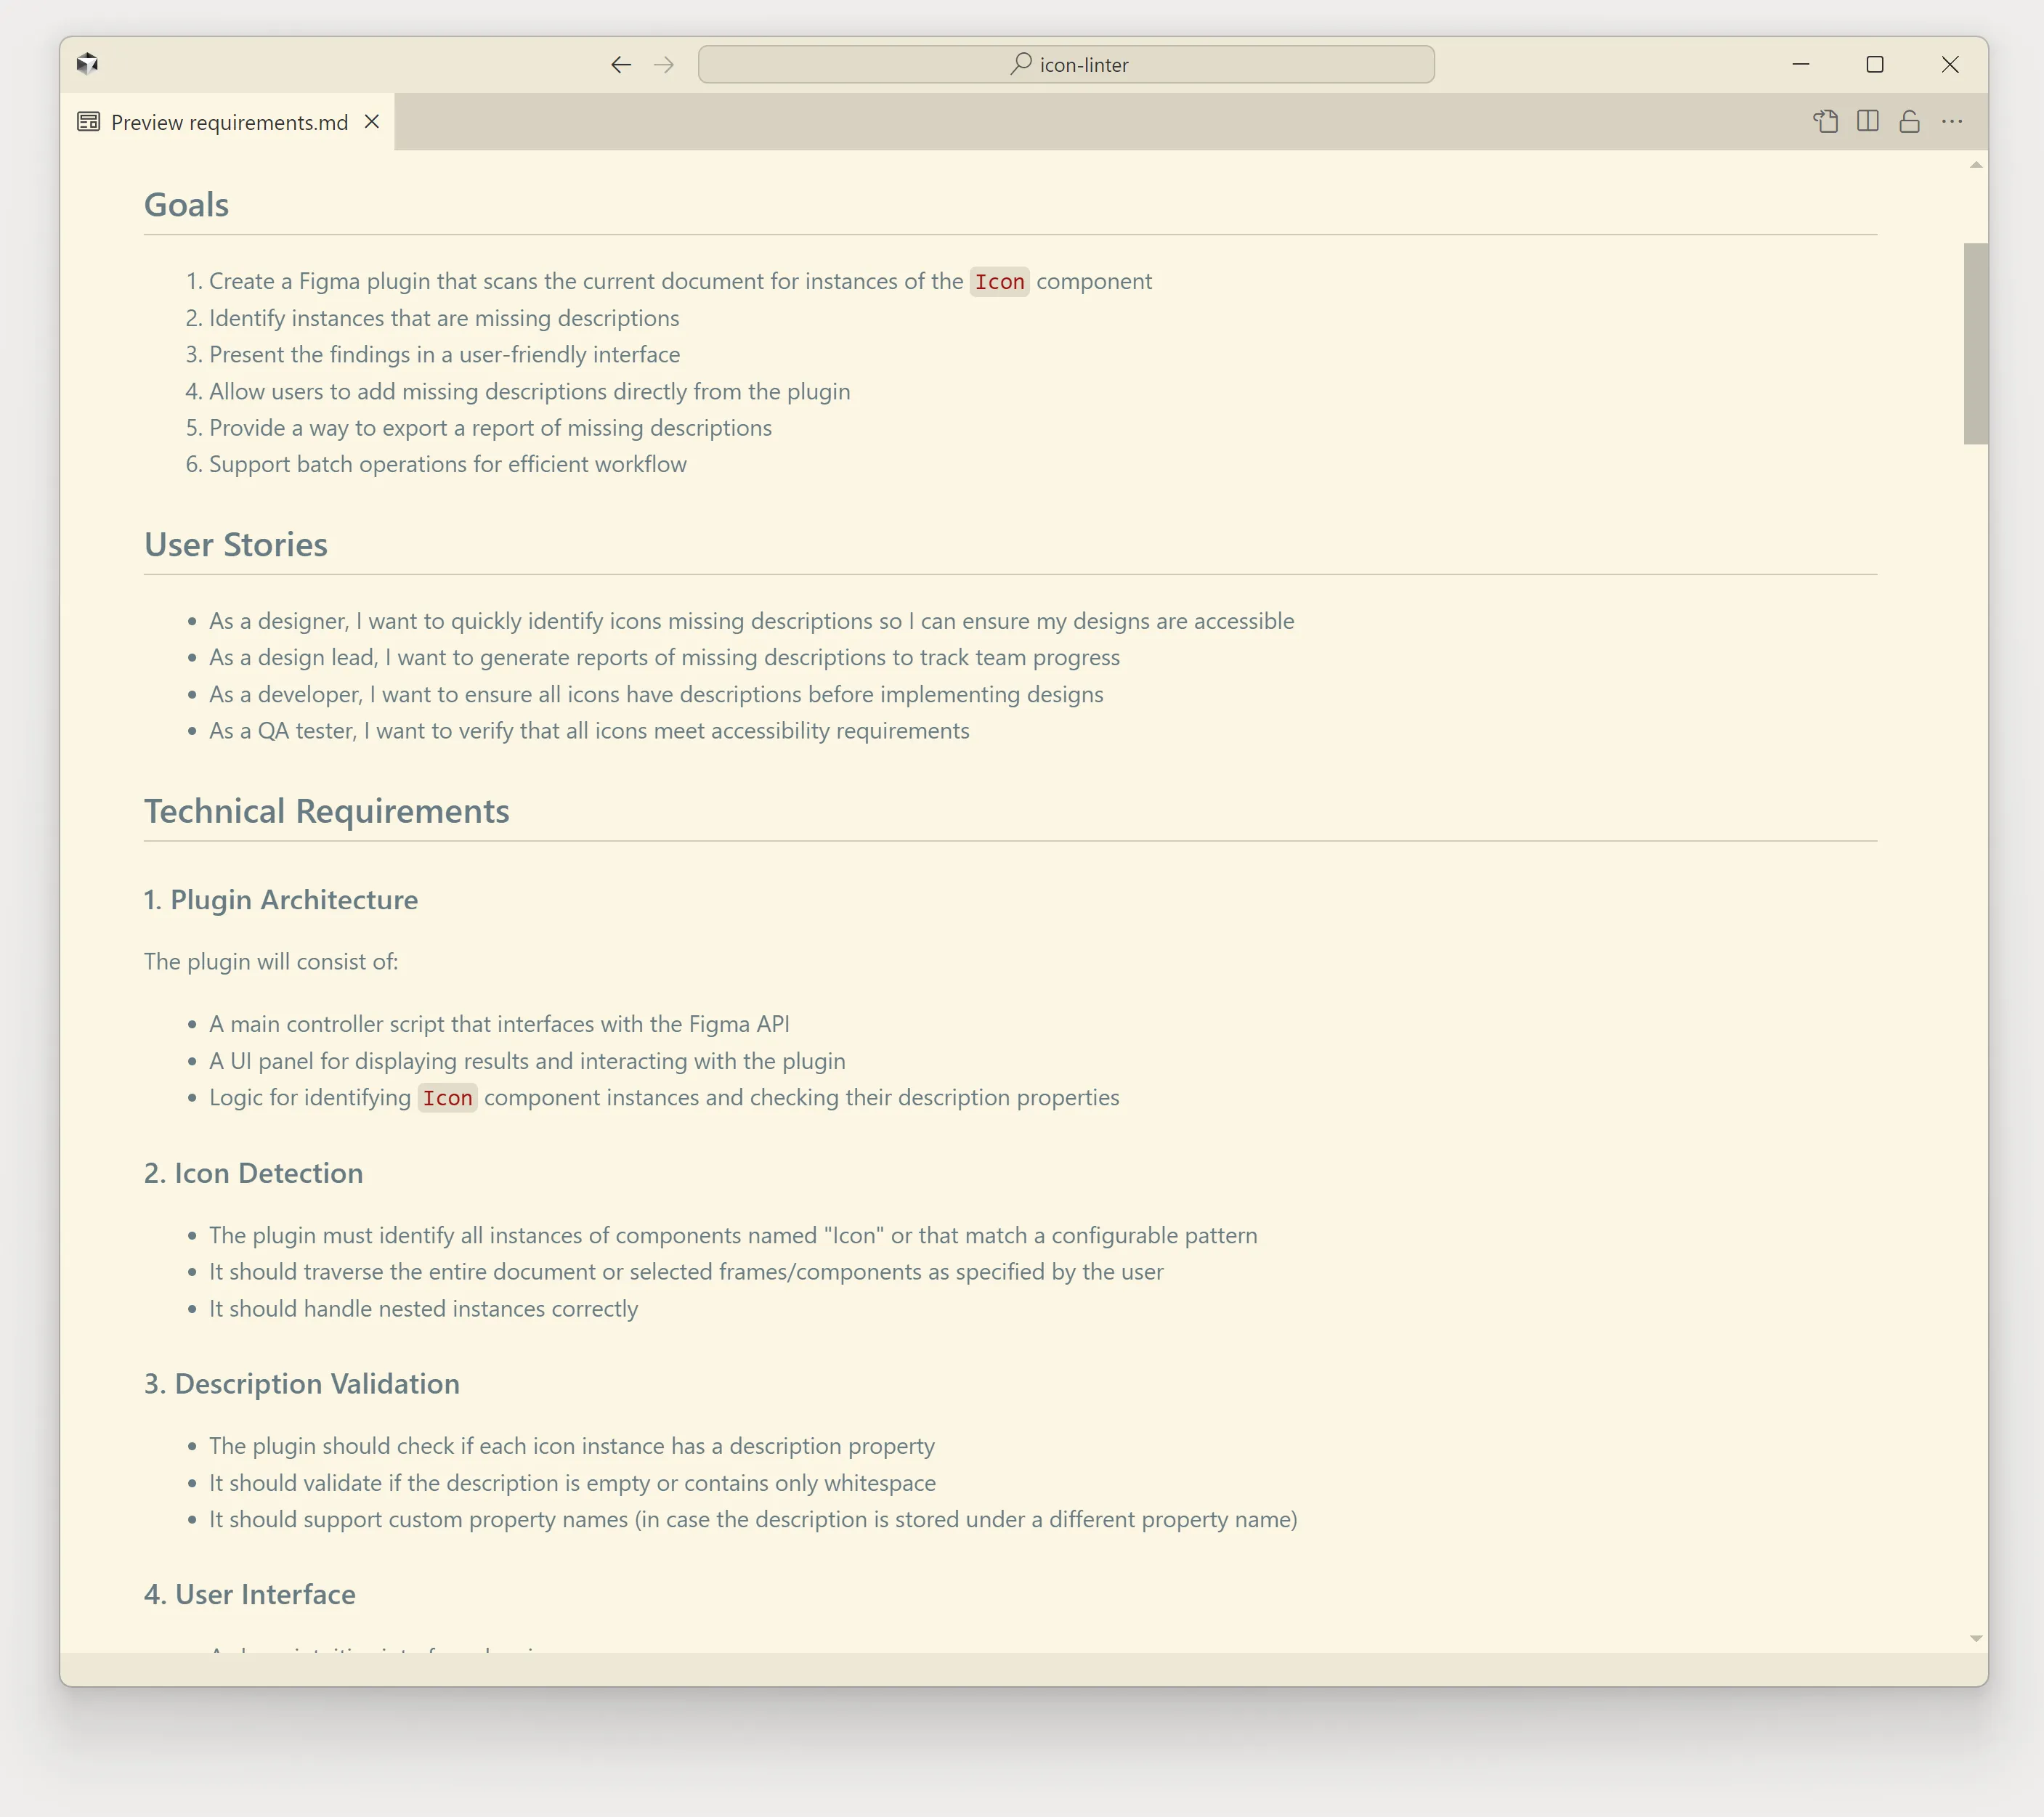Click the 'As a design lead' user story
Screen dimensions: 2044x1817
pos(665,658)
